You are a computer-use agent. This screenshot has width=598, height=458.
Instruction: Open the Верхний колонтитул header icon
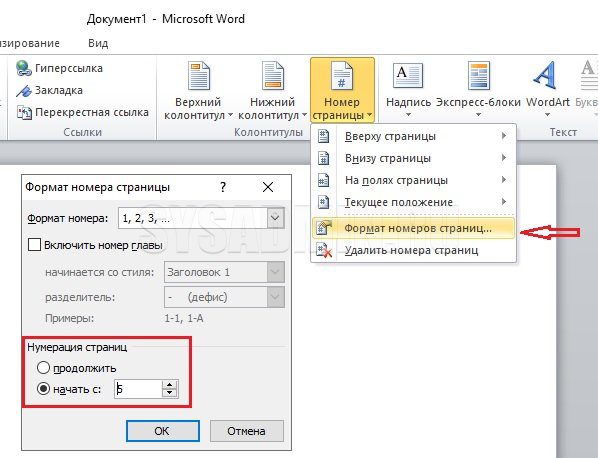[x=199, y=76]
